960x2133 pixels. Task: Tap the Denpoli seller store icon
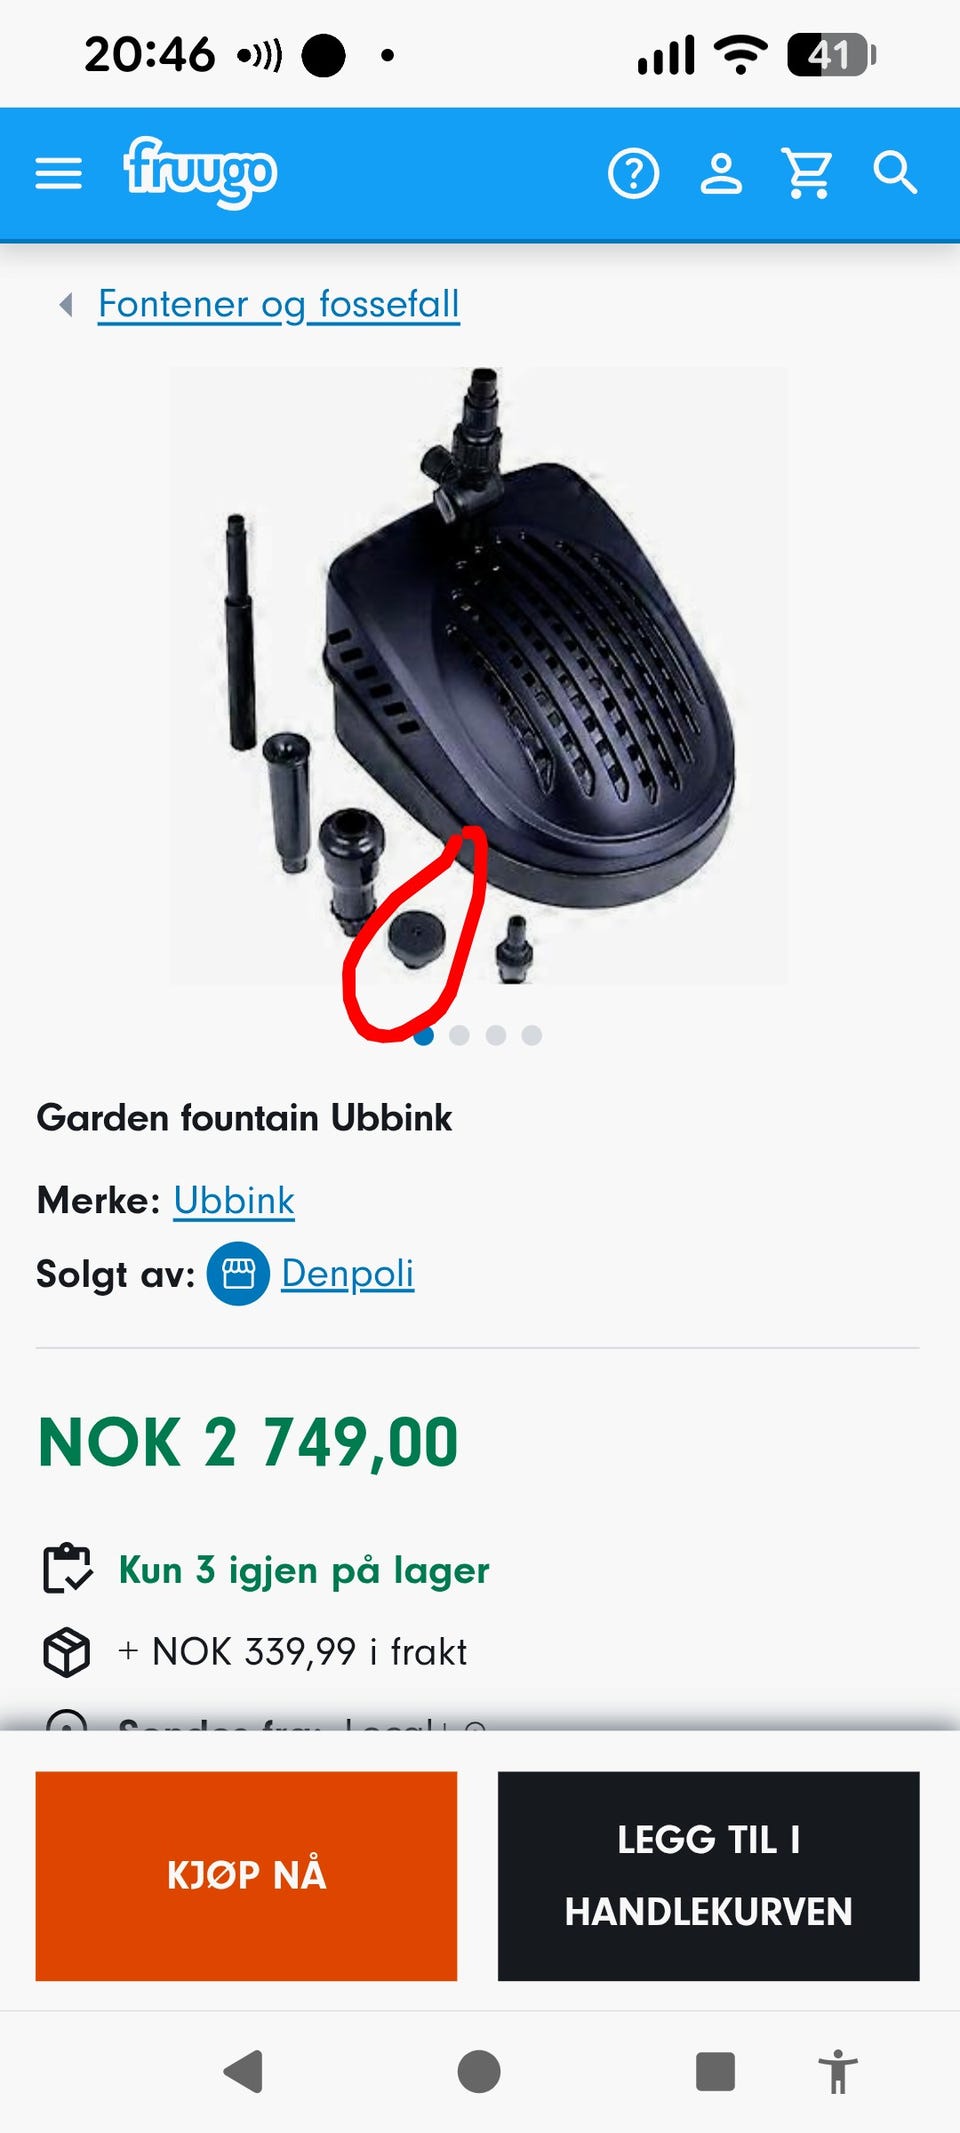[238, 1273]
